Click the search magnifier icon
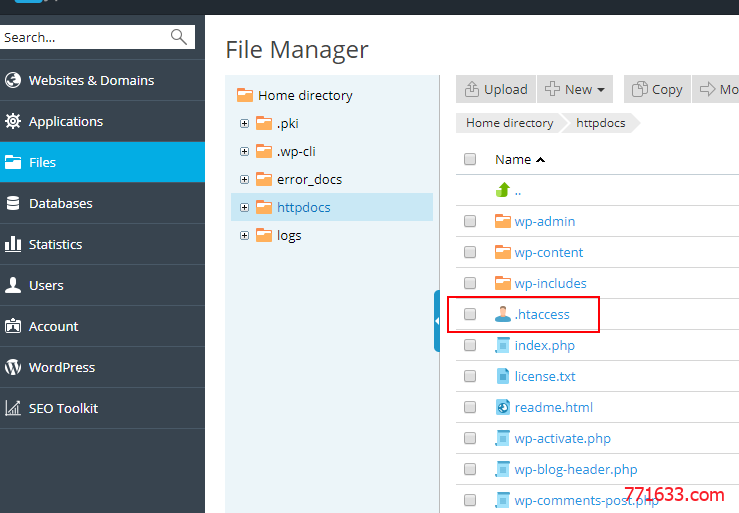This screenshot has width=739, height=513. pos(179,36)
